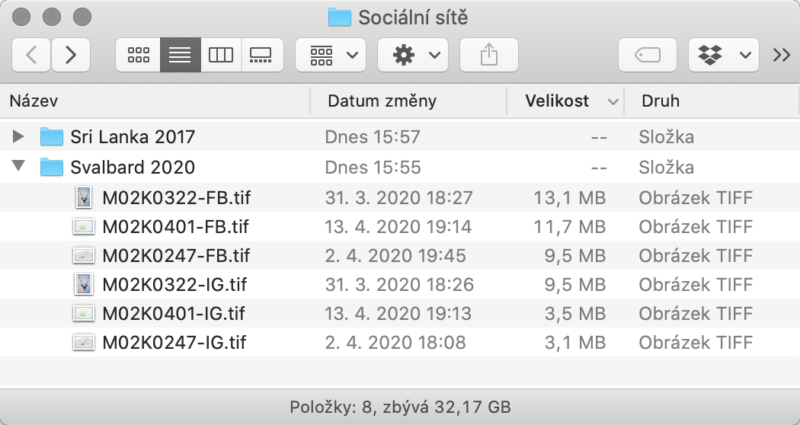
Task: Expand the Sri Lanka 2017 folder
Action: tap(18, 136)
